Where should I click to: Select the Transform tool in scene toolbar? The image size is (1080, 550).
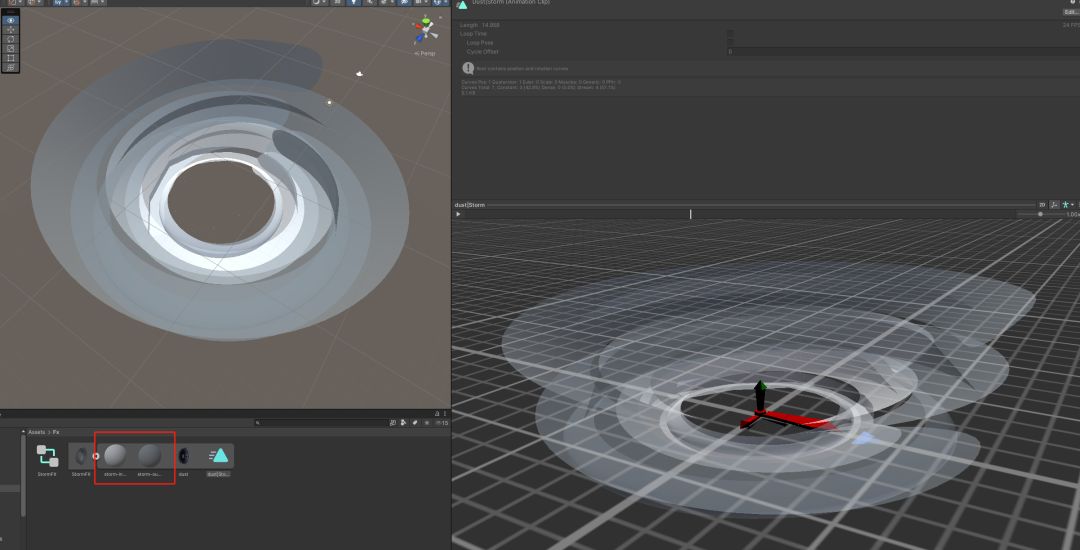[x=11, y=67]
